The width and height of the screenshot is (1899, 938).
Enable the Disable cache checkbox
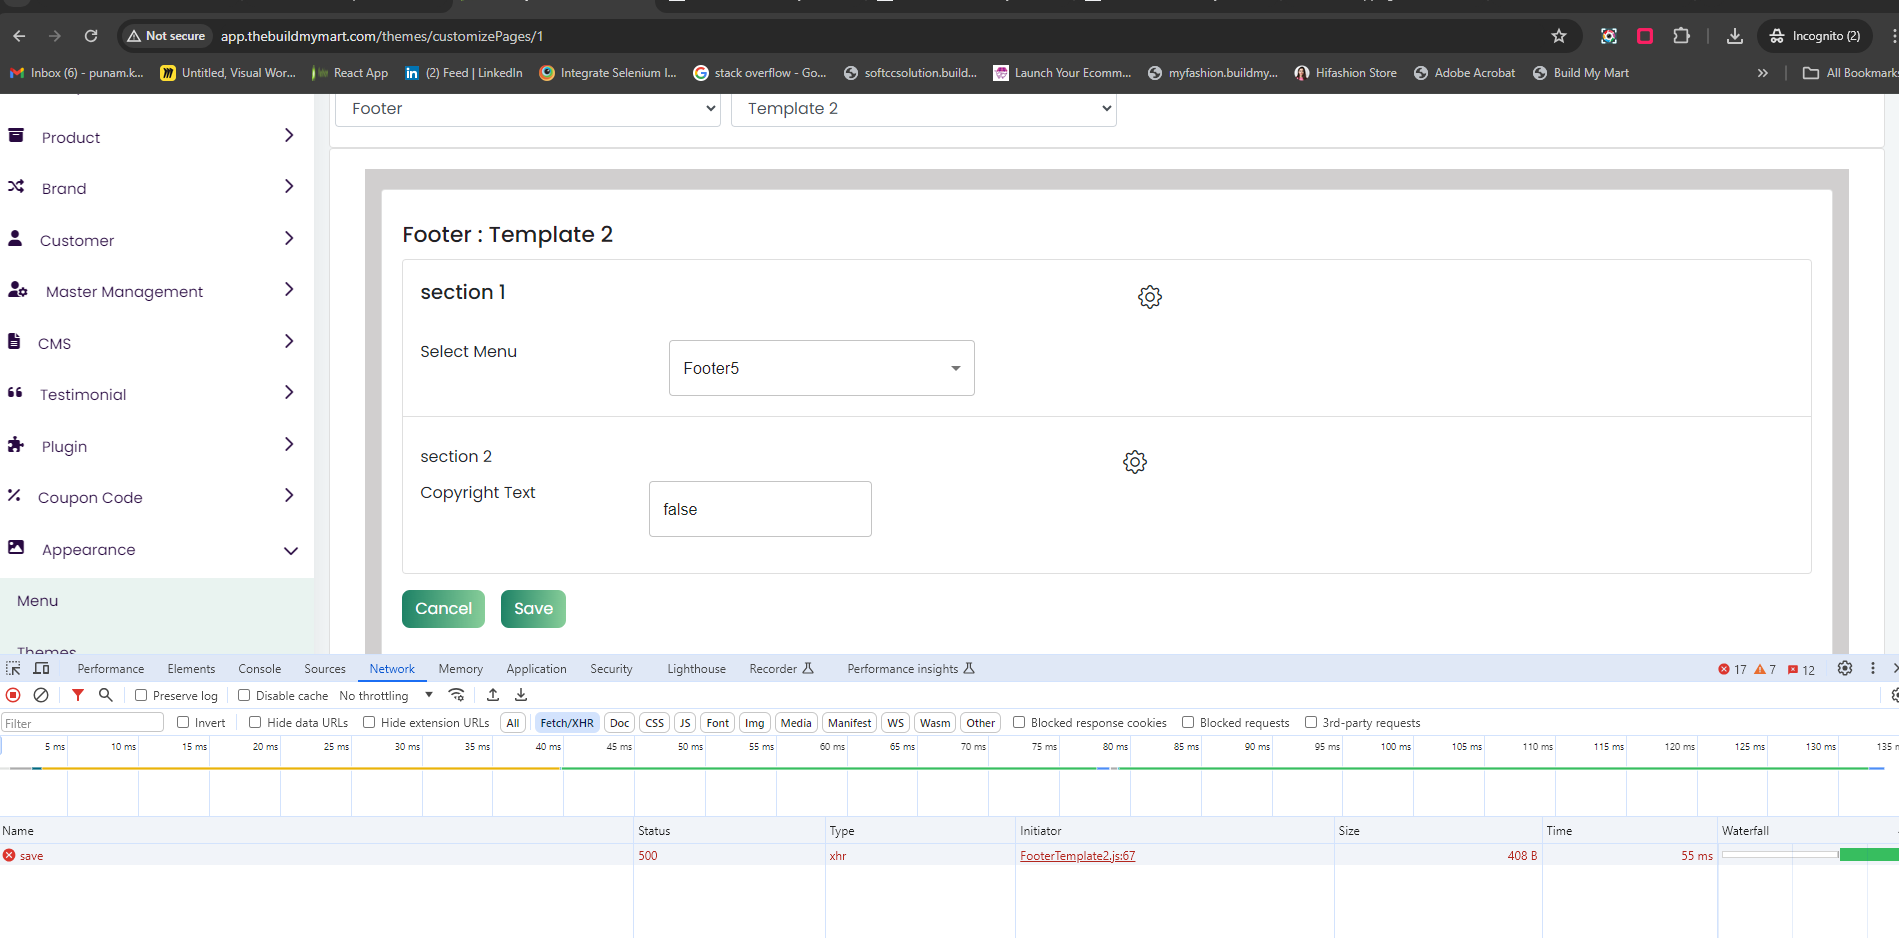click(244, 695)
